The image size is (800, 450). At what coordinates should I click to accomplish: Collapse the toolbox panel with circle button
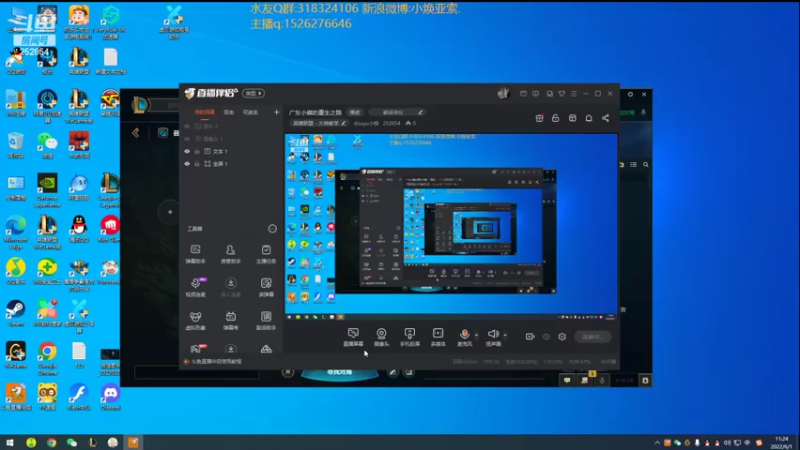[272, 229]
